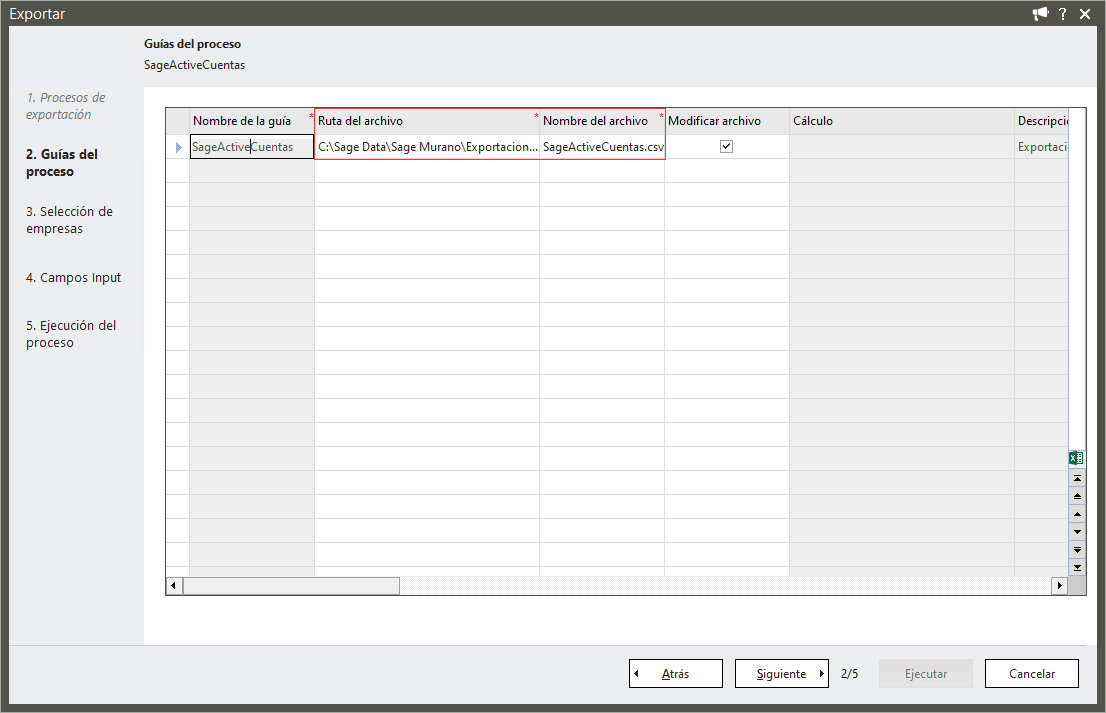Open the megaphone announcements icon in title bar
Image resolution: width=1106 pixels, height=713 pixels.
[1040, 13]
